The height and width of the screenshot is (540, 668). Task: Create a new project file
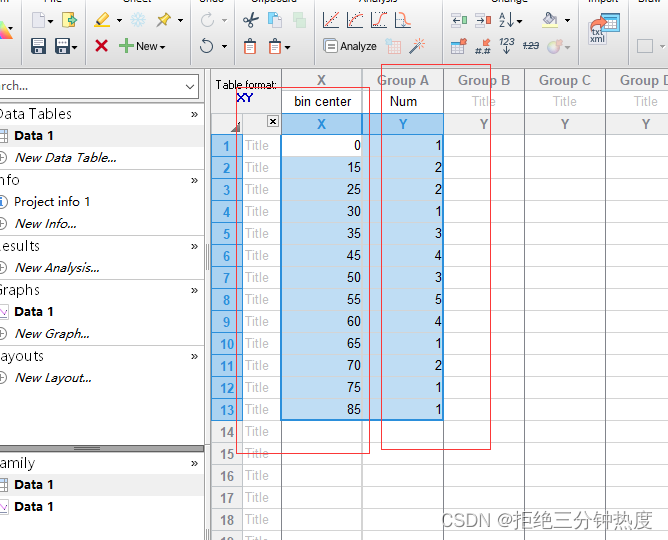pyautogui.click(x=38, y=20)
